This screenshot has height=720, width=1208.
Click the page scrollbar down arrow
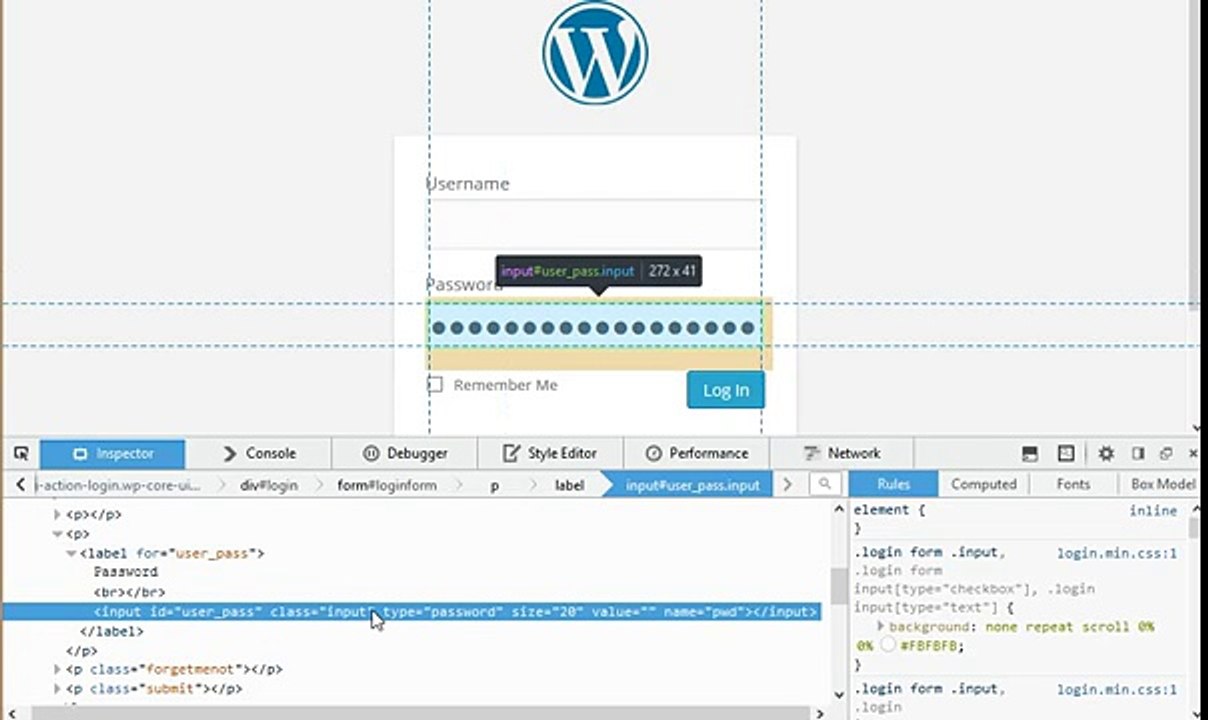pos(1195,427)
